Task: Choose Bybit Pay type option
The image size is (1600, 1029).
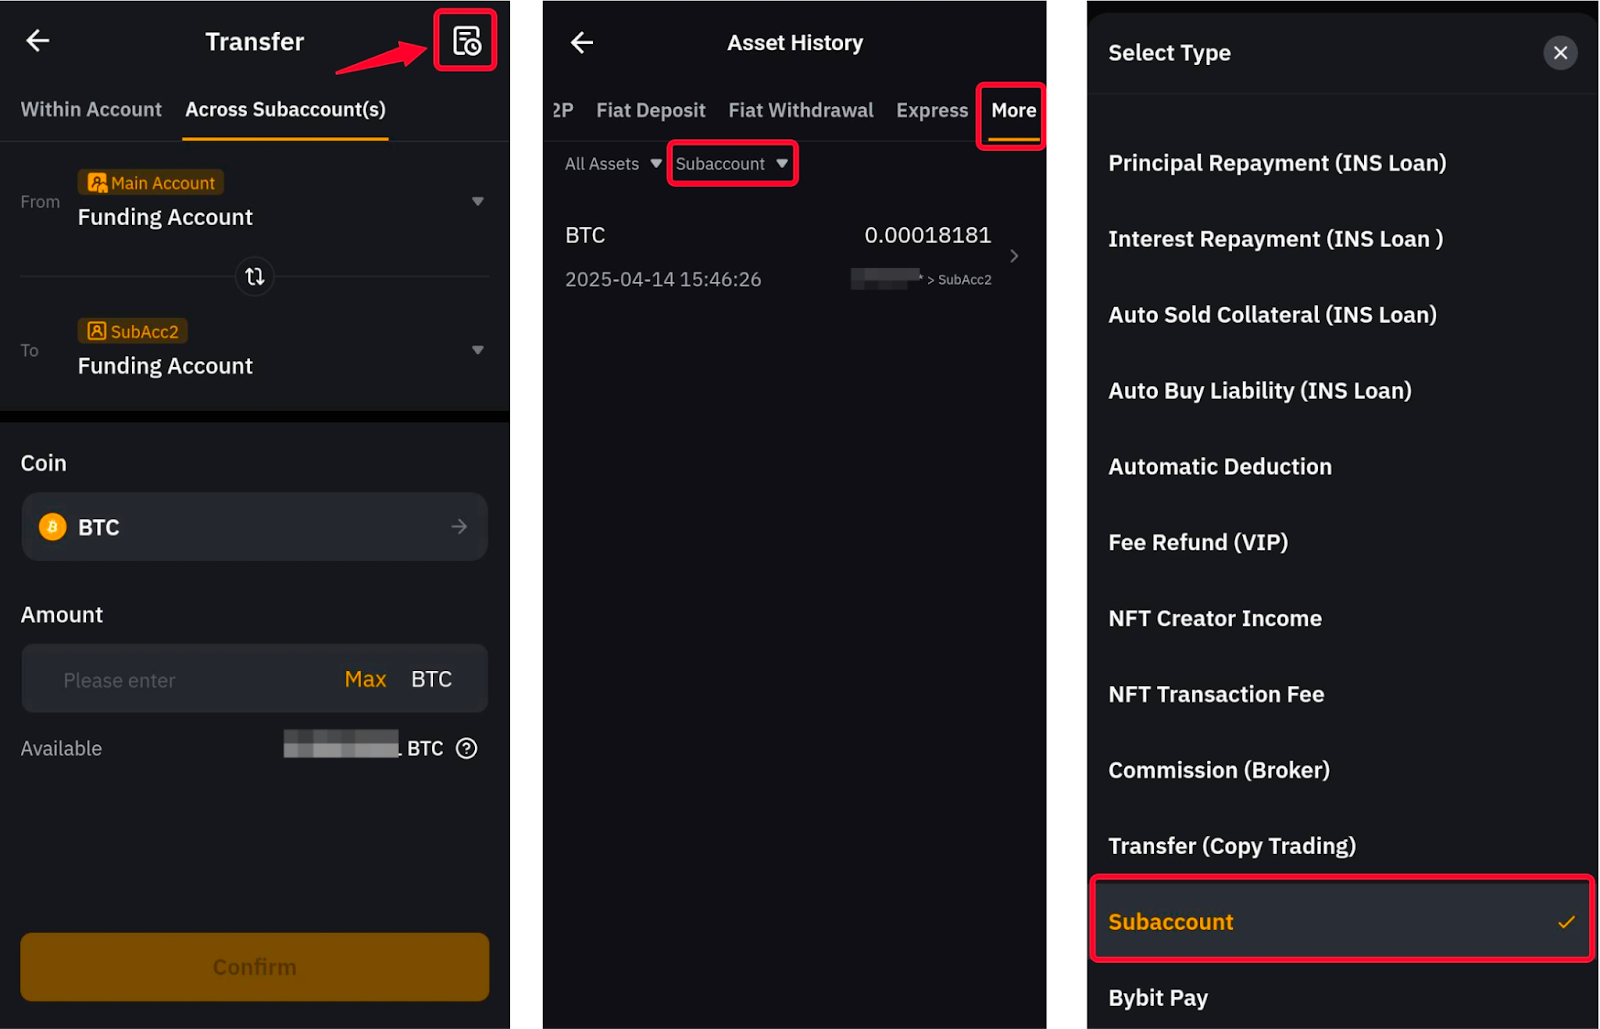Action: tap(1158, 997)
